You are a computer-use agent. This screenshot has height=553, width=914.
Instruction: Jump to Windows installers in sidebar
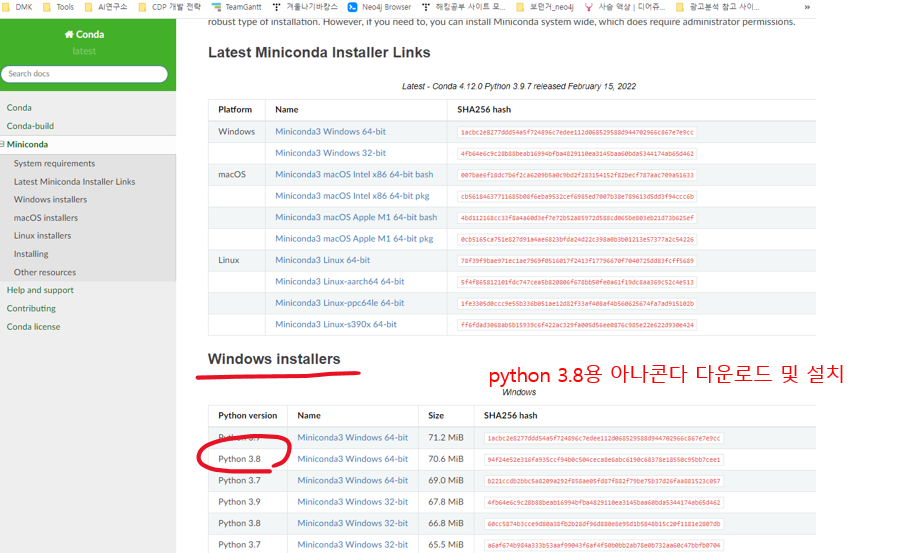click(50, 199)
